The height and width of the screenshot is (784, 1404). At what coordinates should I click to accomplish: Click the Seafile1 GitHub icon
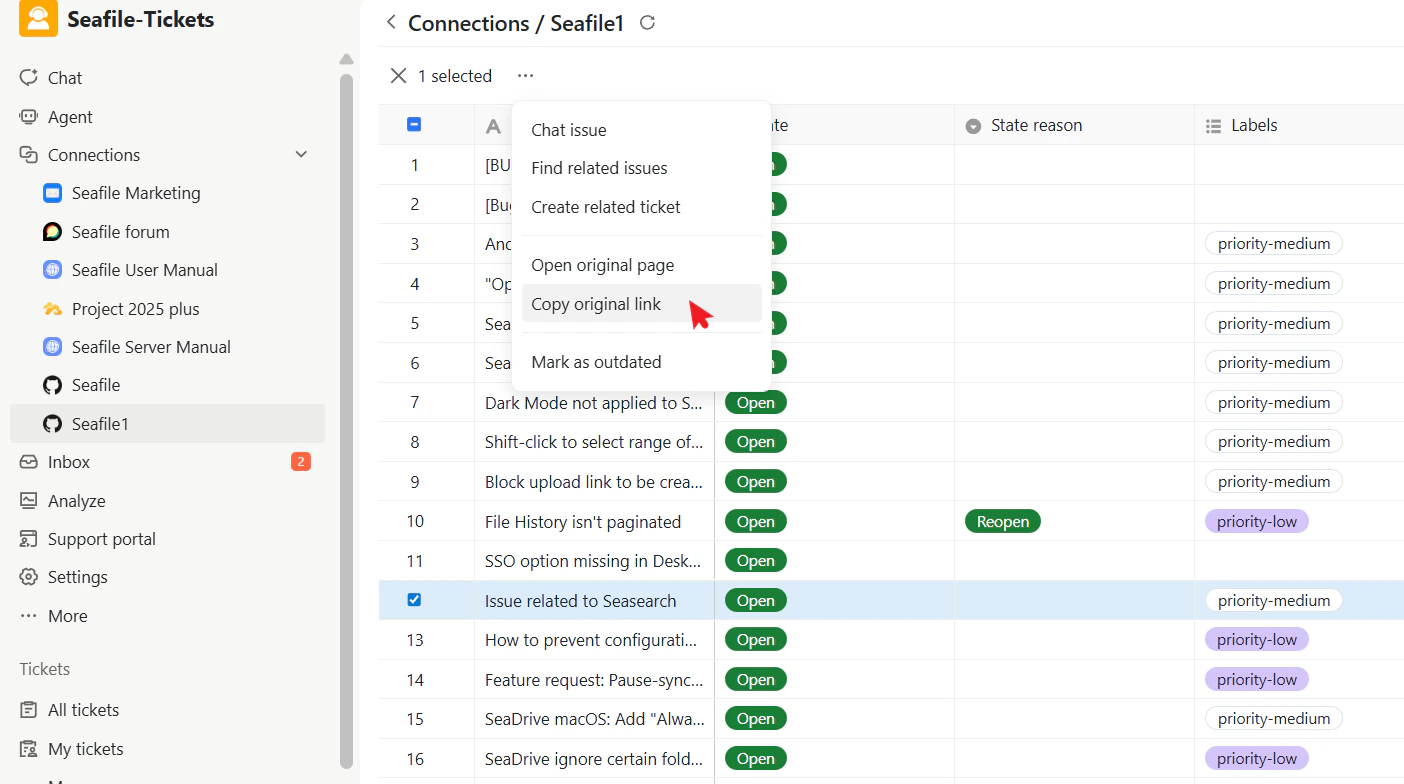(x=53, y=424)
